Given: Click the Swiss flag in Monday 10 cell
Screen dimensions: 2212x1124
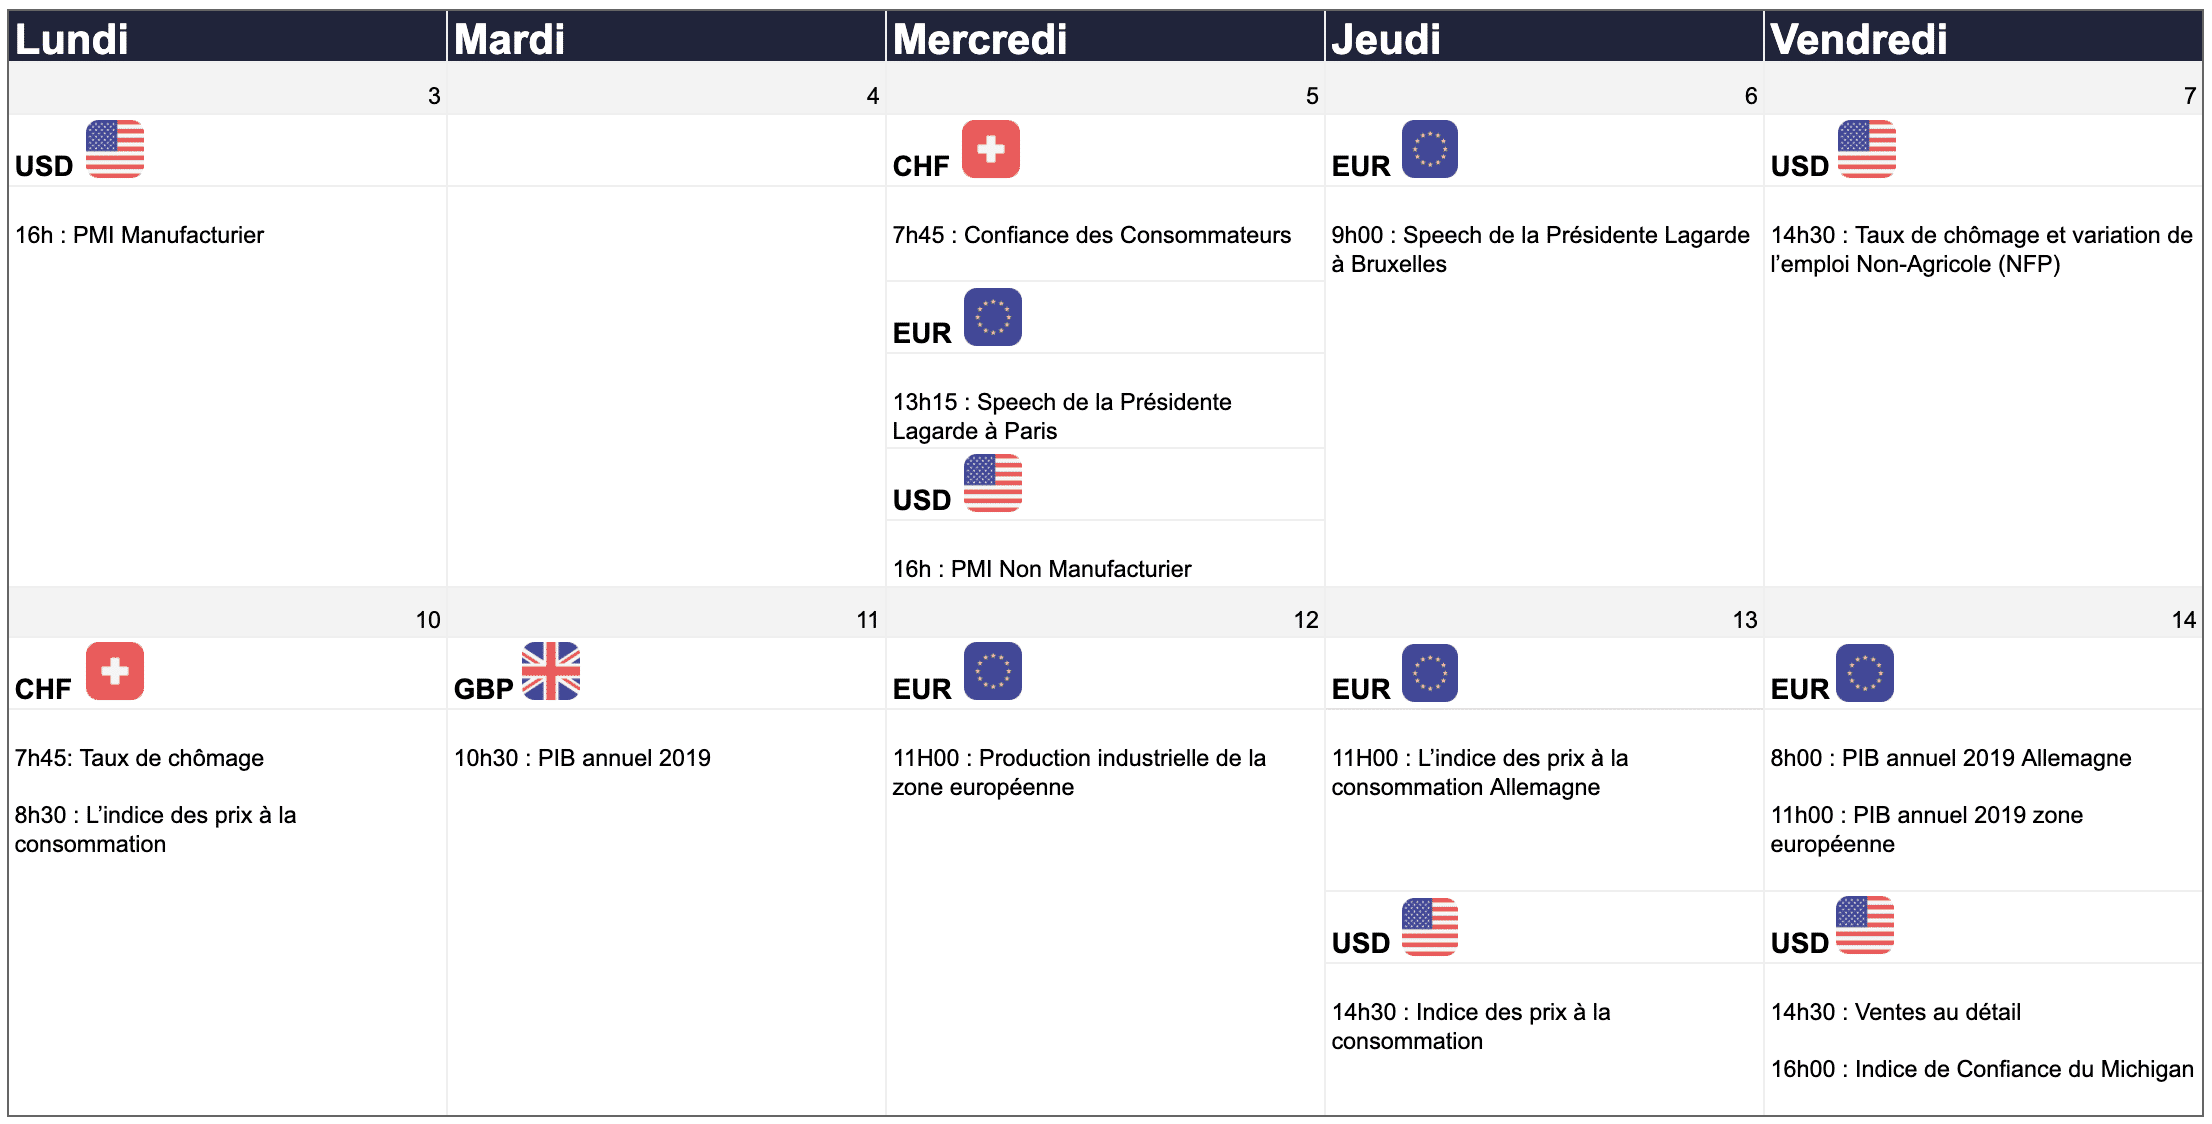Looking at the screenshot, I should (x=115, y=671).
